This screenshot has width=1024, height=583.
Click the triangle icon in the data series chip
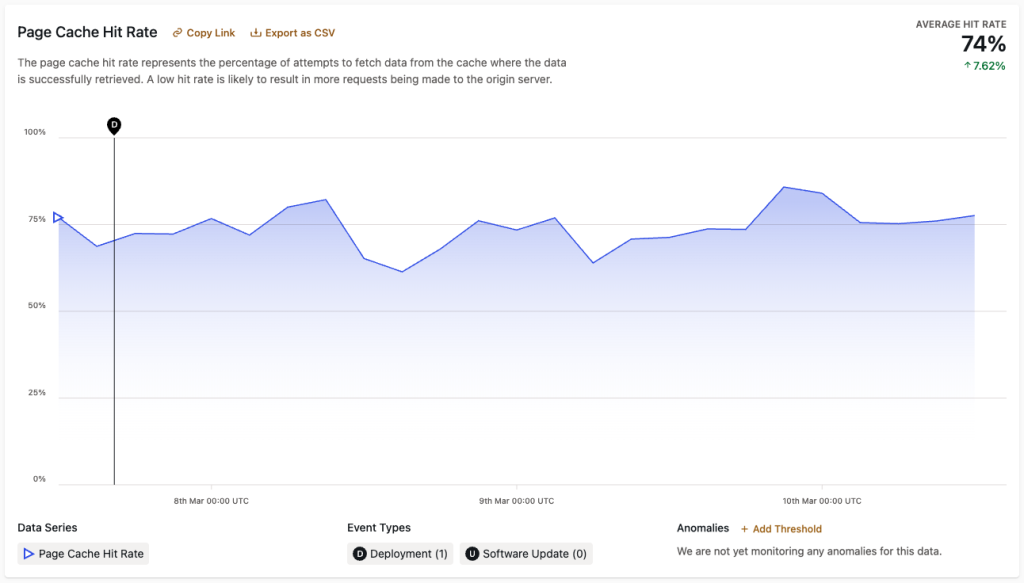point(29,554)
